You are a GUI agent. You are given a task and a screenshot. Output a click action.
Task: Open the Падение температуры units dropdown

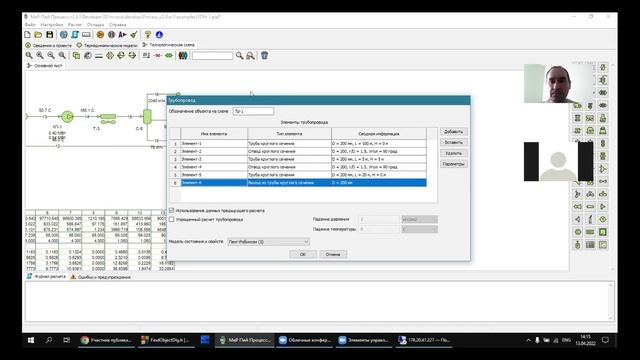[419, 229]
